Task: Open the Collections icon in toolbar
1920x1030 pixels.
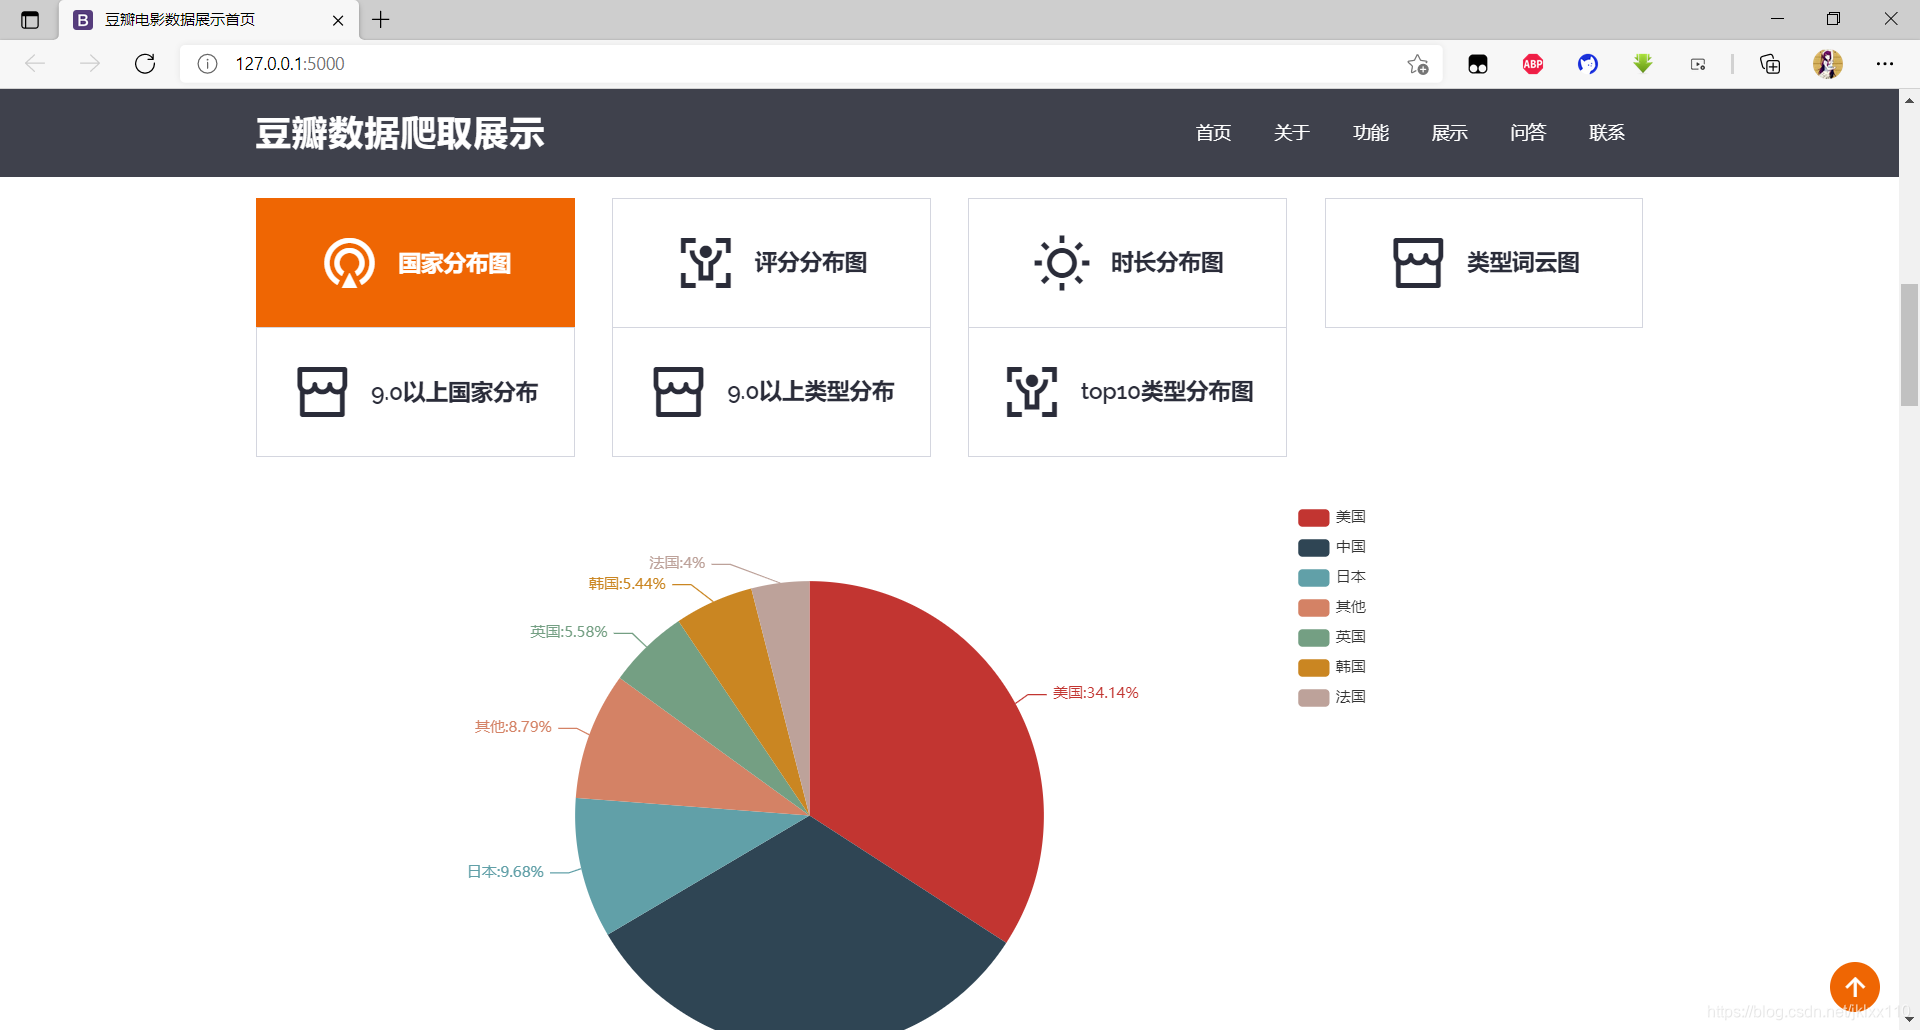Action: click(x=1770, y=64)
